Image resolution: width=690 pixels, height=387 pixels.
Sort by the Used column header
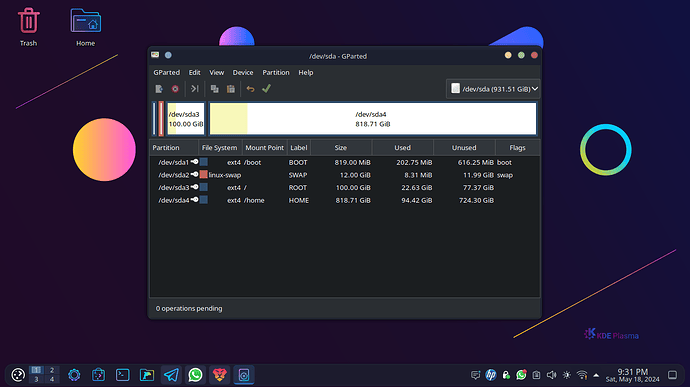click(x=403, y=147)
